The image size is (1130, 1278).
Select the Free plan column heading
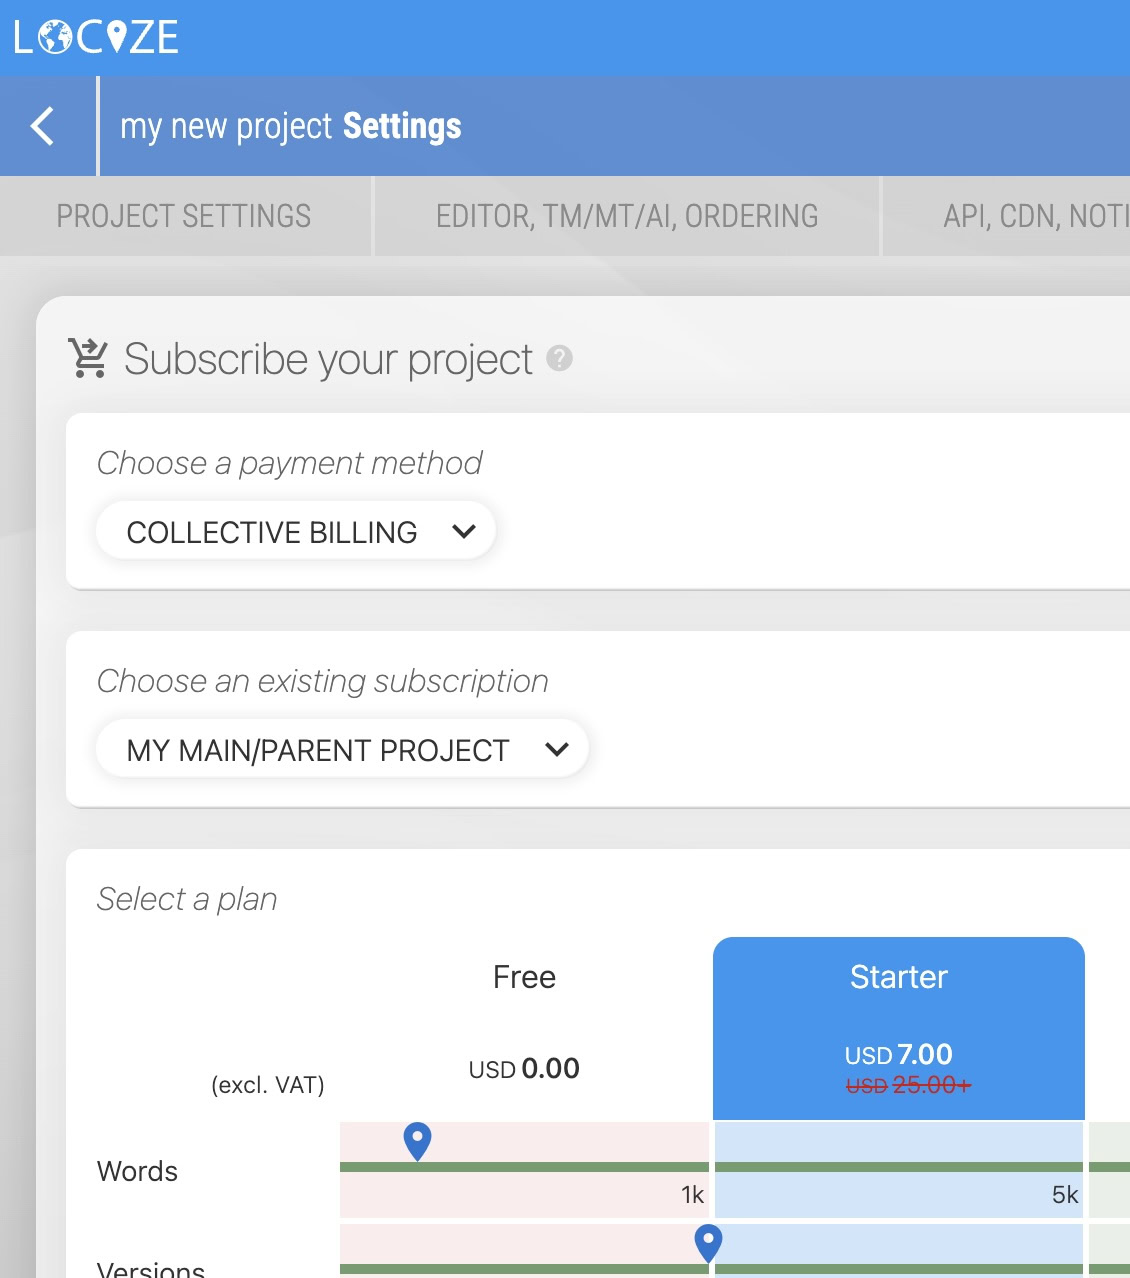coord(524,977)
